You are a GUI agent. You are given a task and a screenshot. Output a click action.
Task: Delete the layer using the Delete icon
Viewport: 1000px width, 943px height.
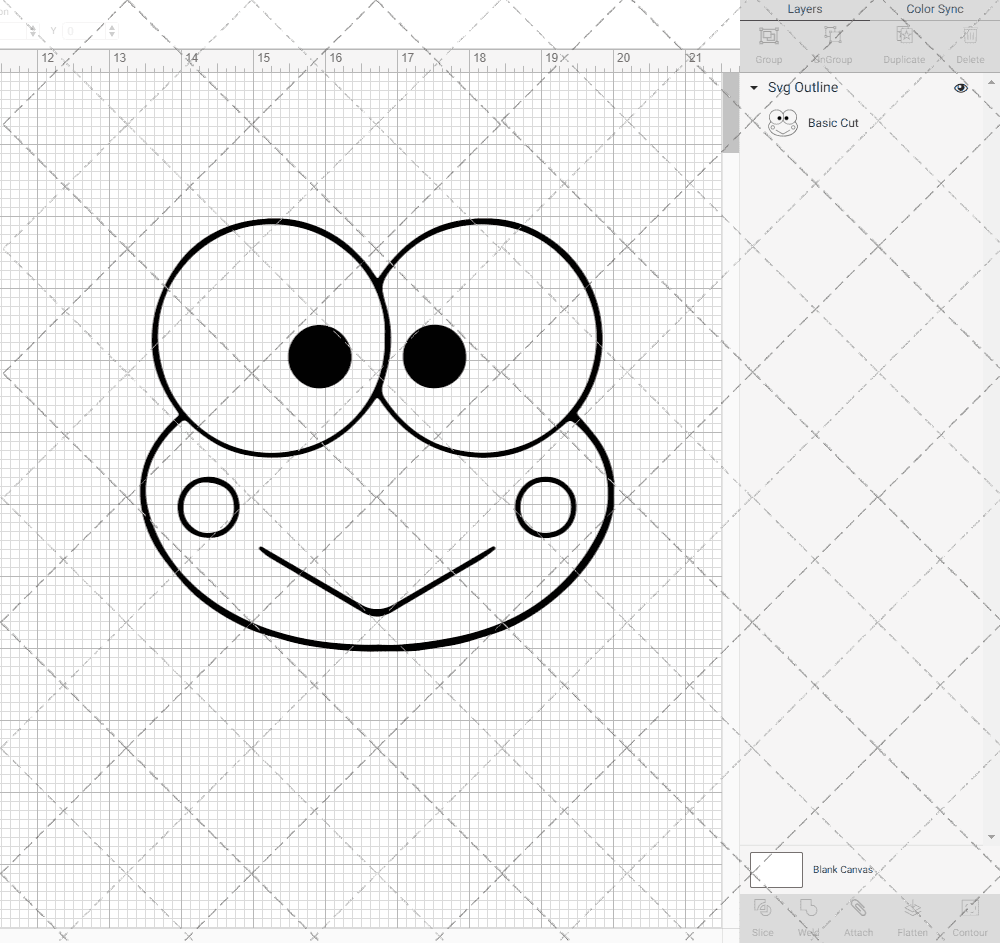[968, 42]
